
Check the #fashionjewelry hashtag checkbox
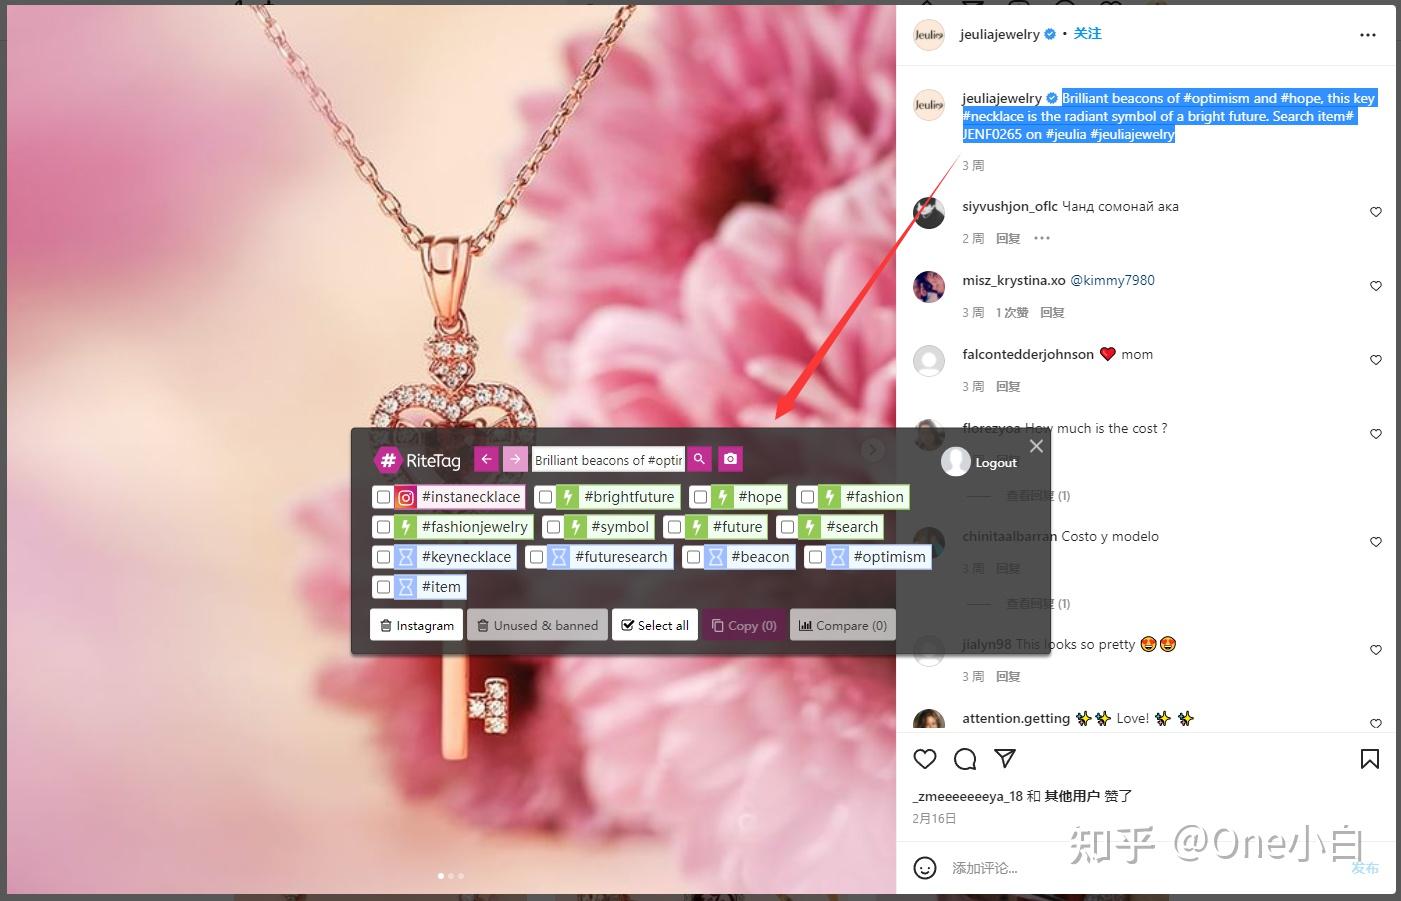383,527
